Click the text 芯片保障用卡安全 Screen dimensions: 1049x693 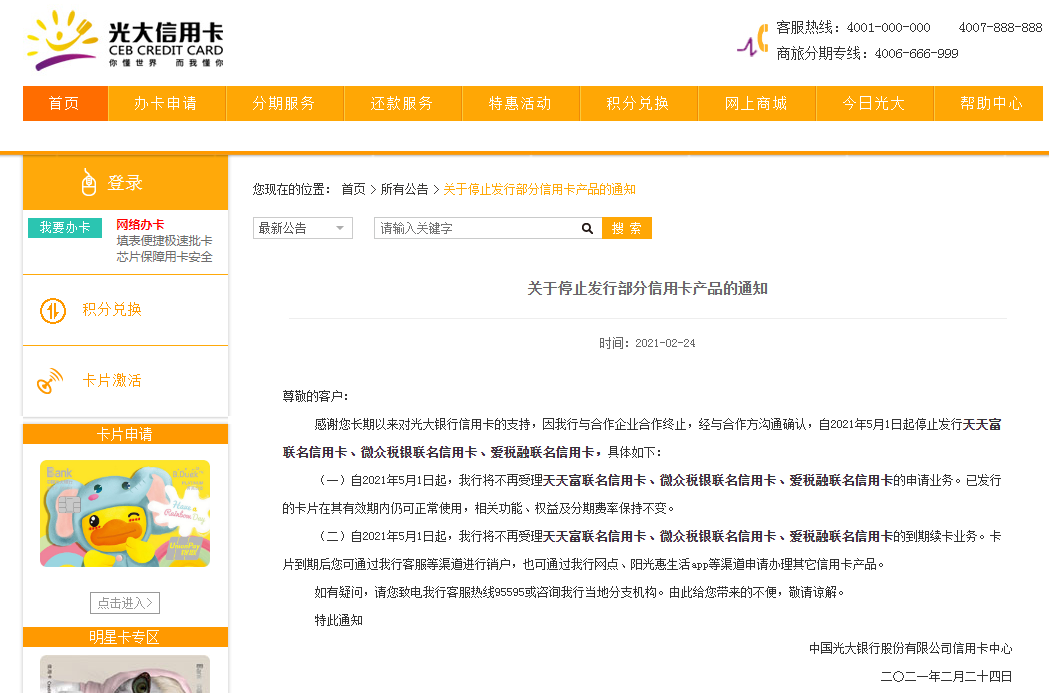[x=165, y=257]
